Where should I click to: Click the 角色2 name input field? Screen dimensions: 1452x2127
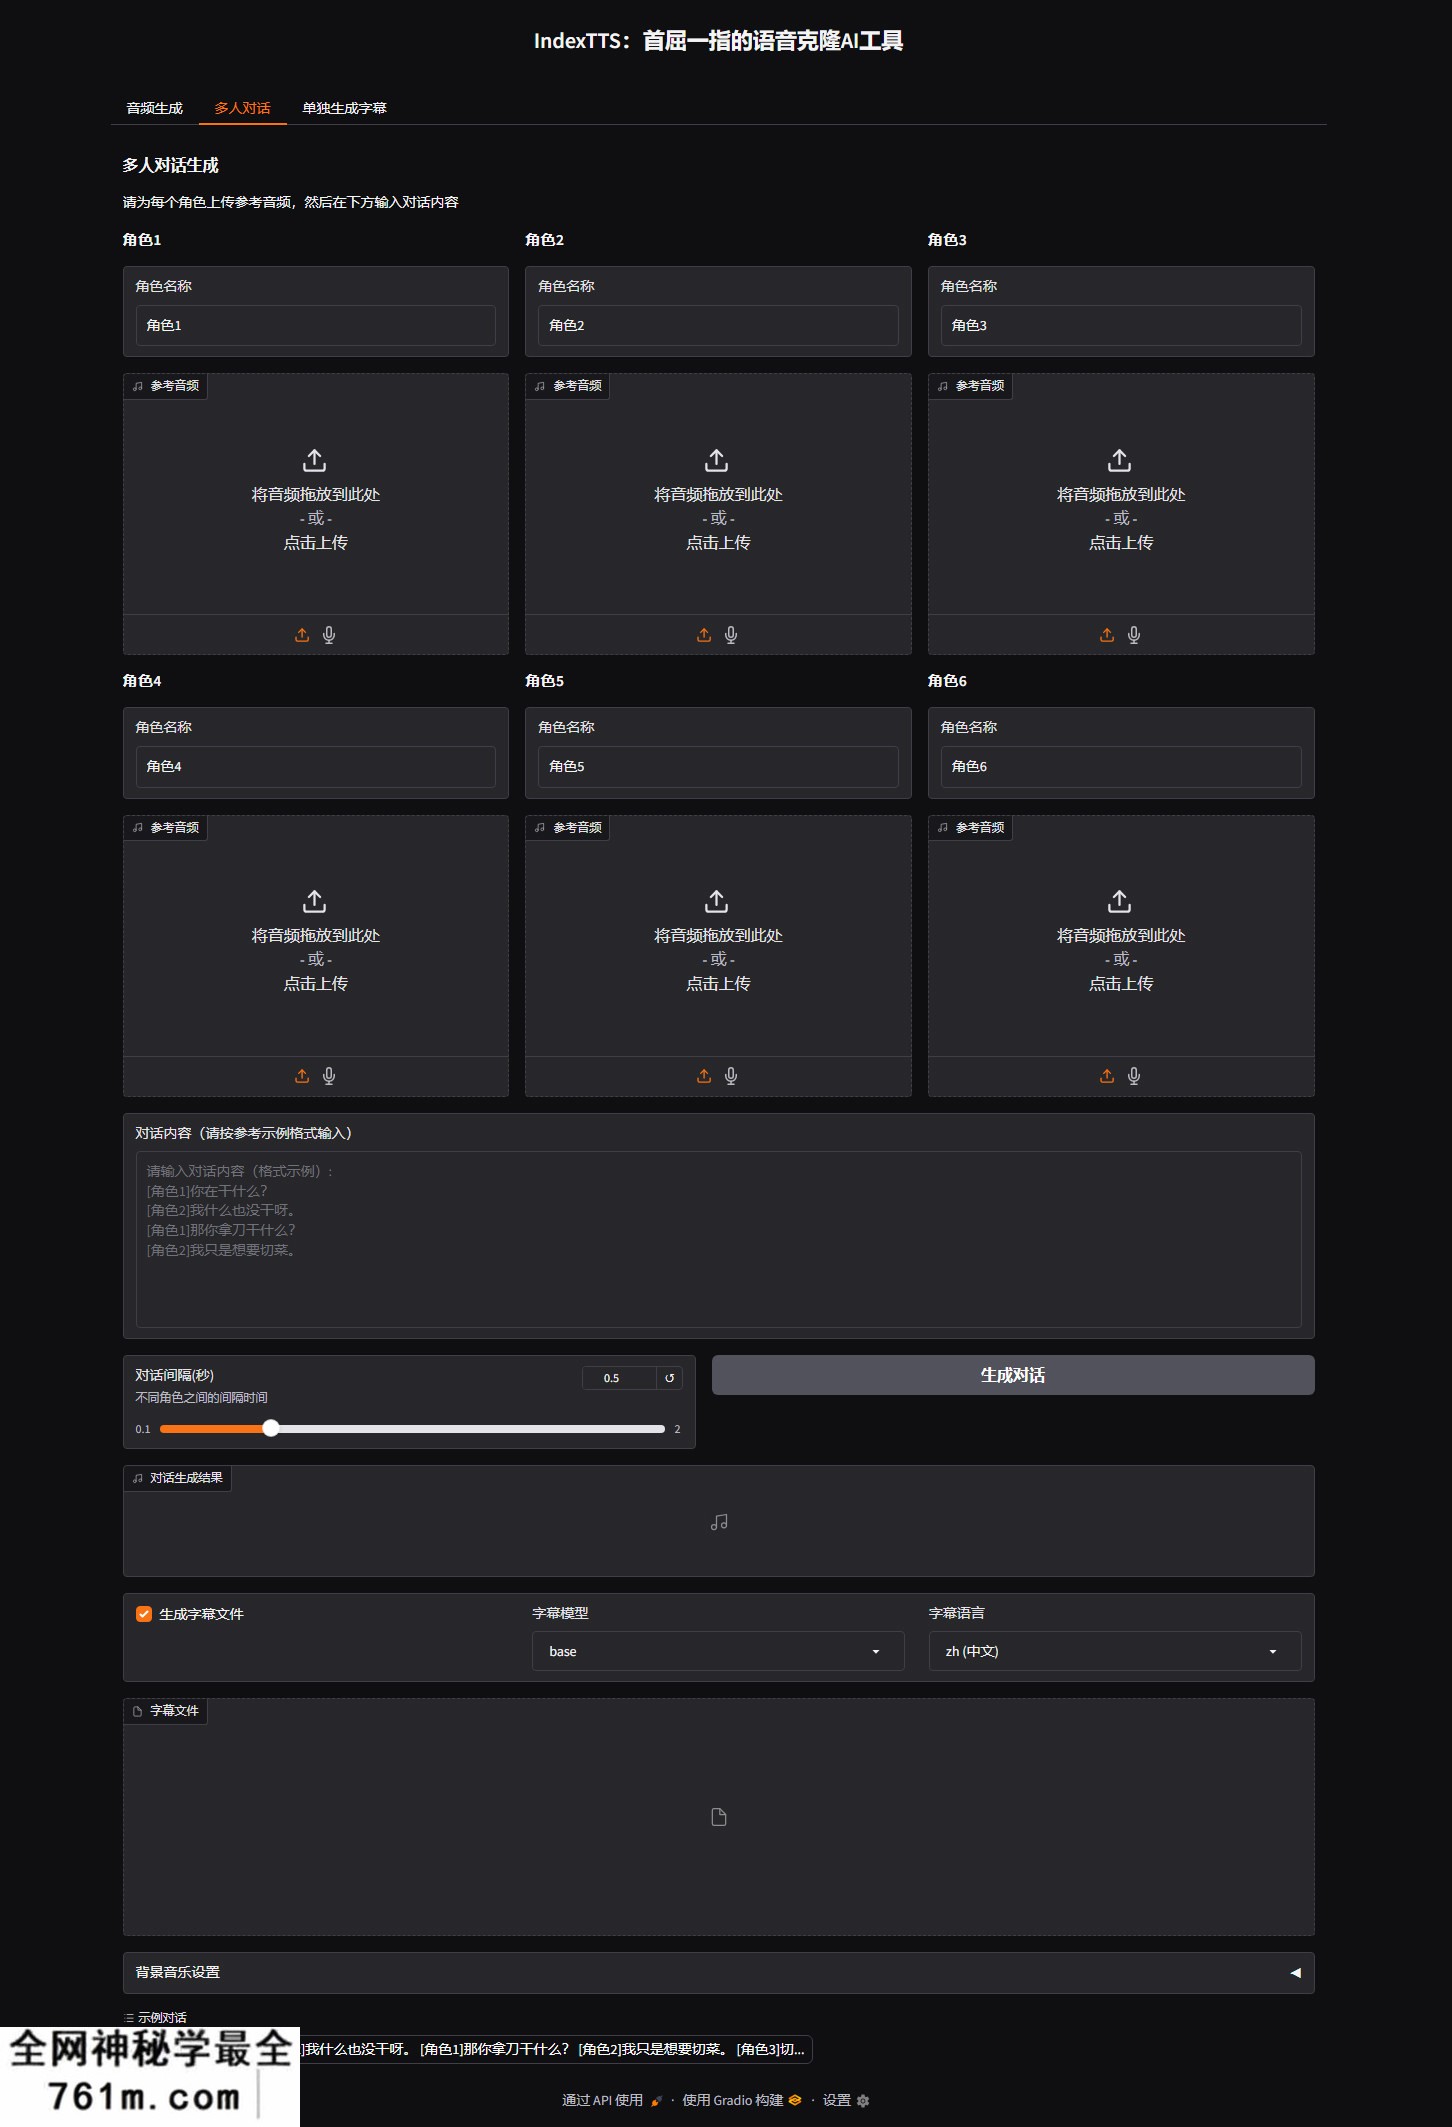718,325
